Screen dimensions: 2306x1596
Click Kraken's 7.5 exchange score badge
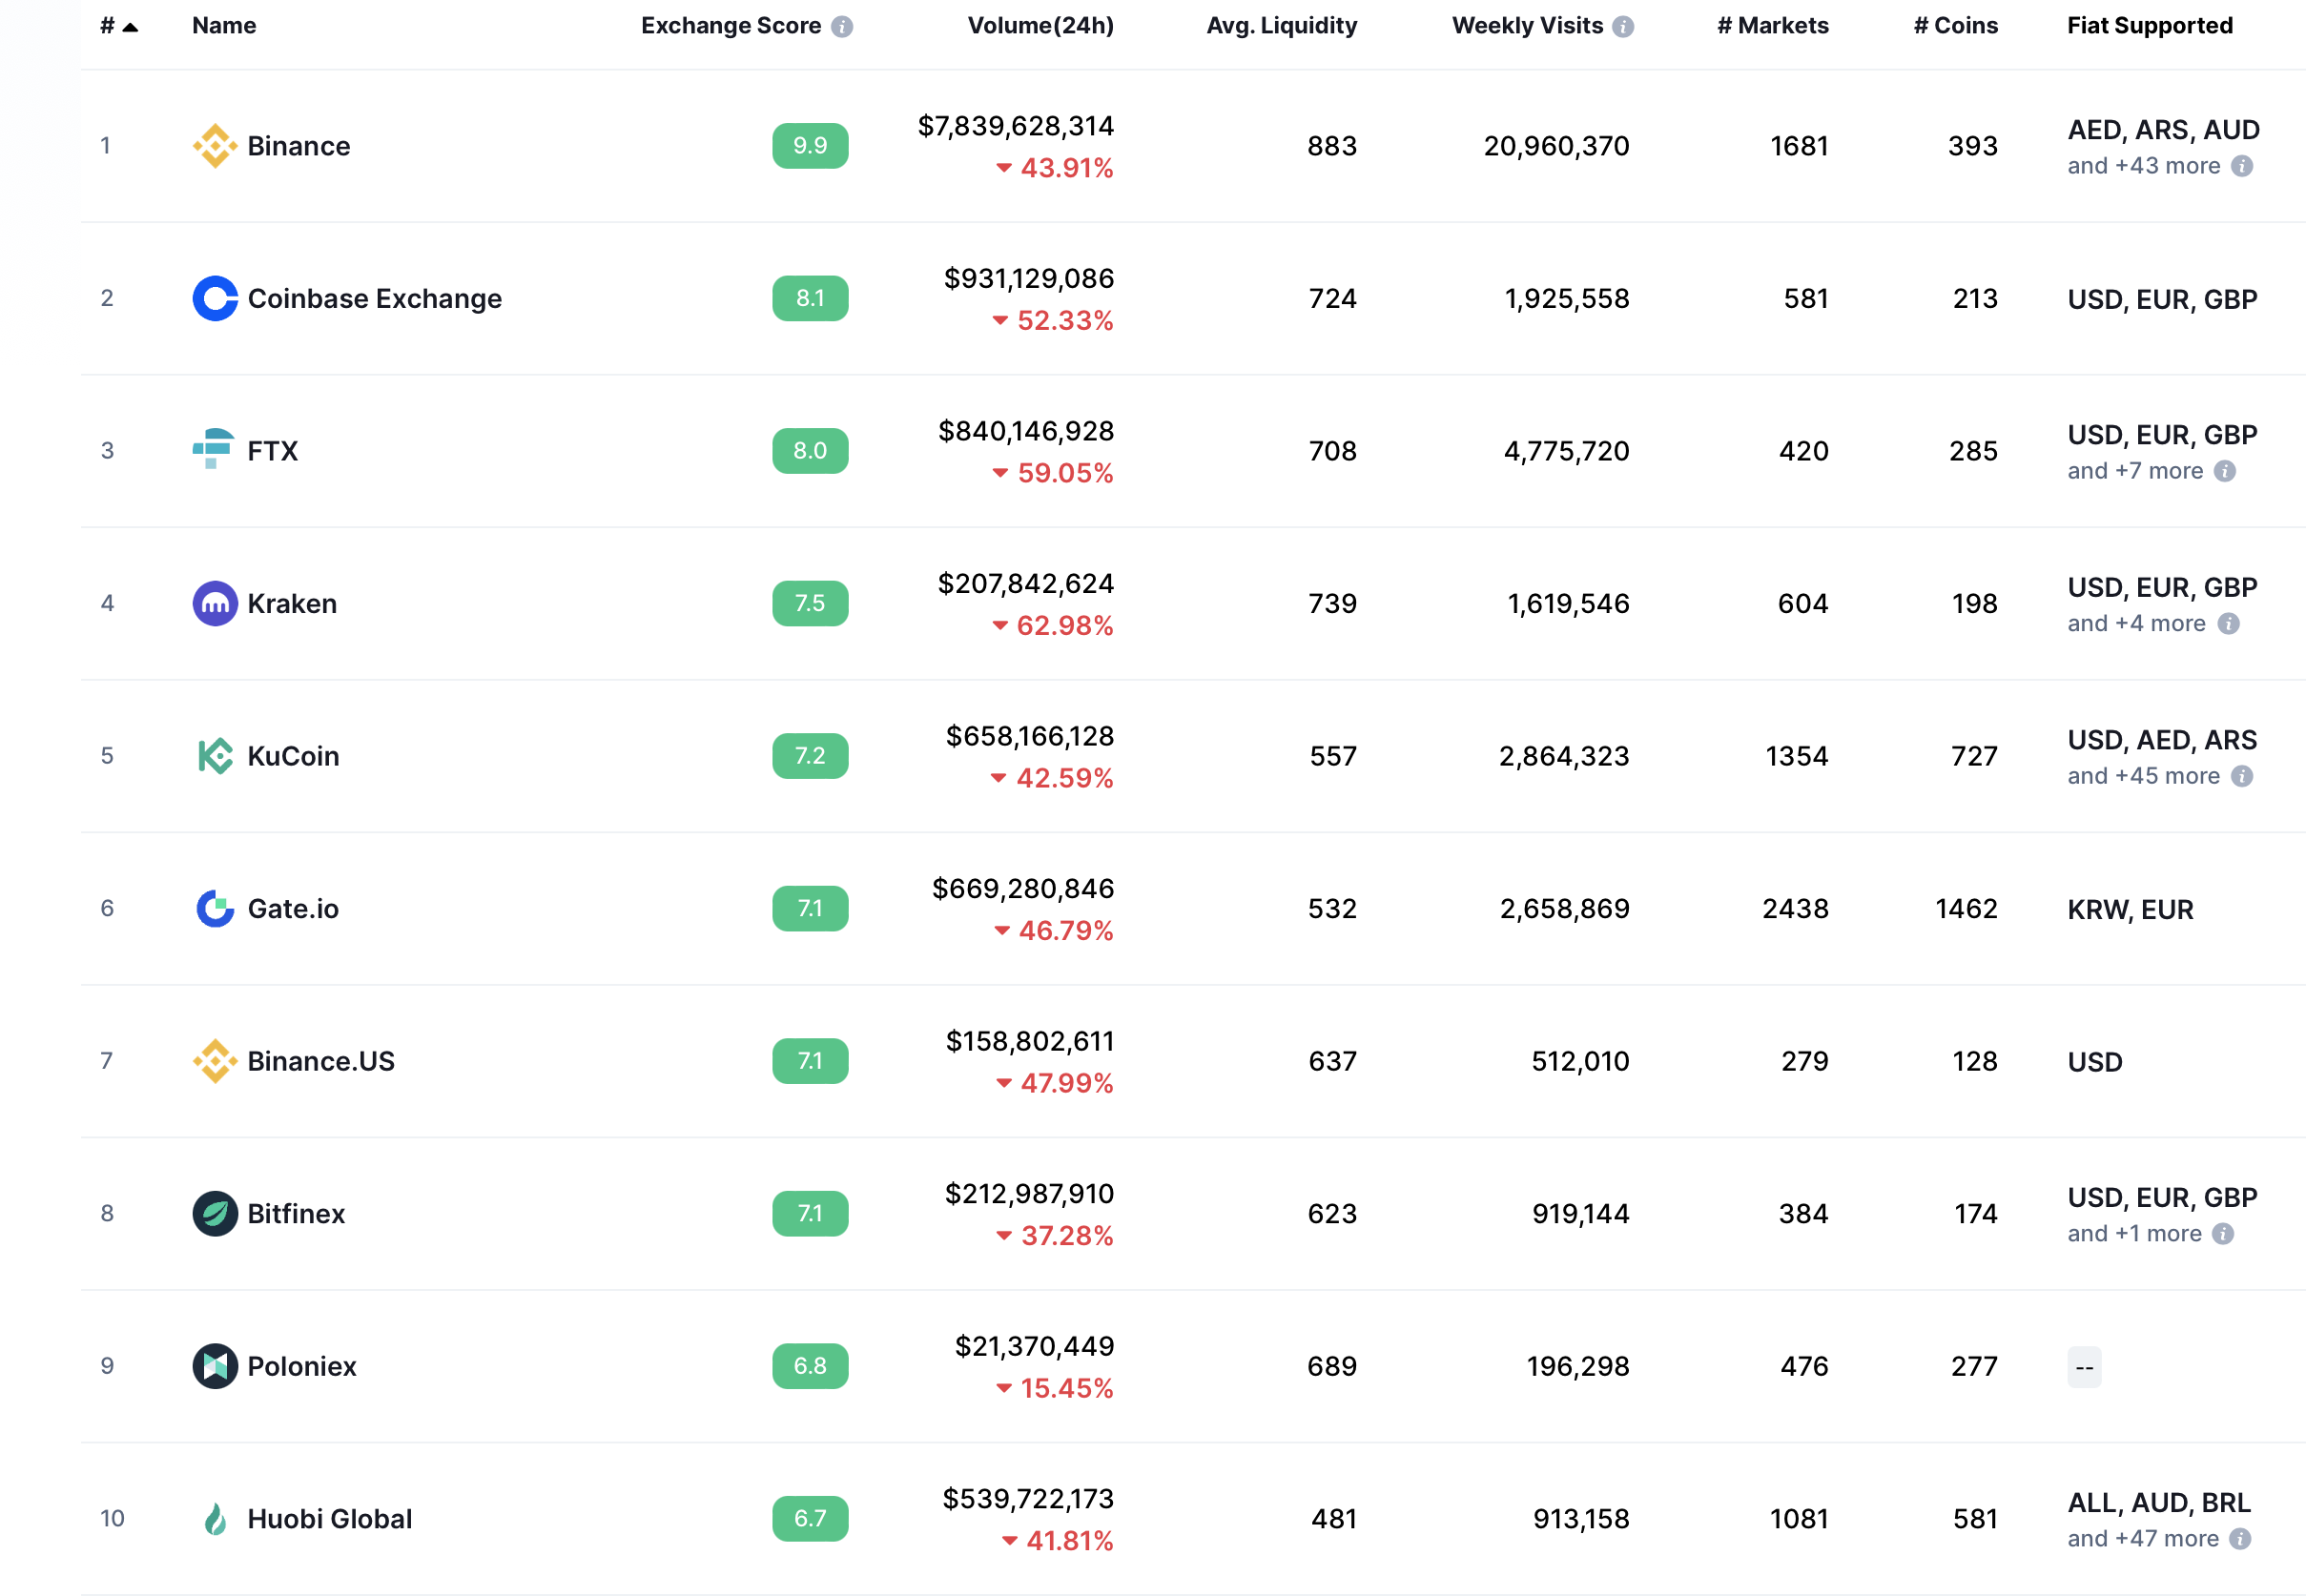coord(810,603)
